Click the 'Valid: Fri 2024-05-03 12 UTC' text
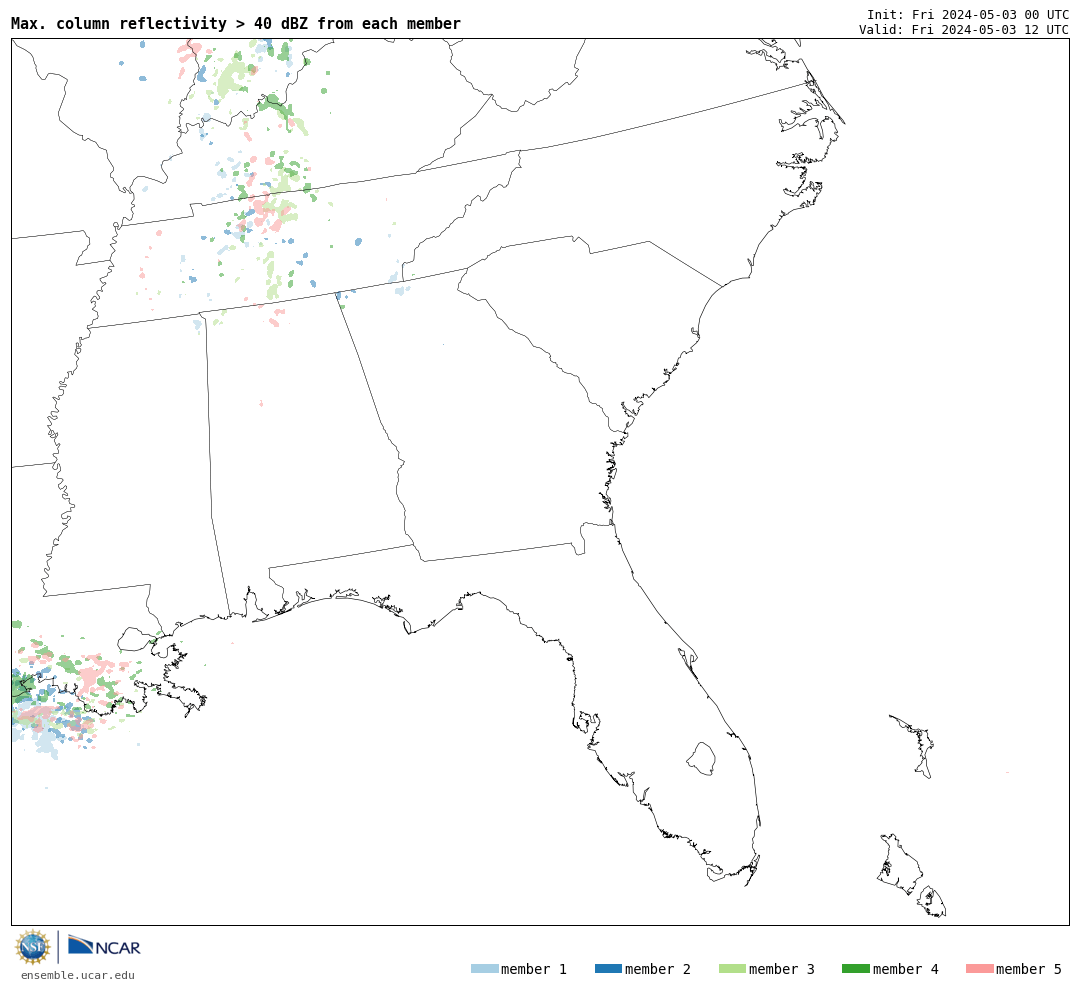The width and height of the screenshot is (1080, 988). 964,30
